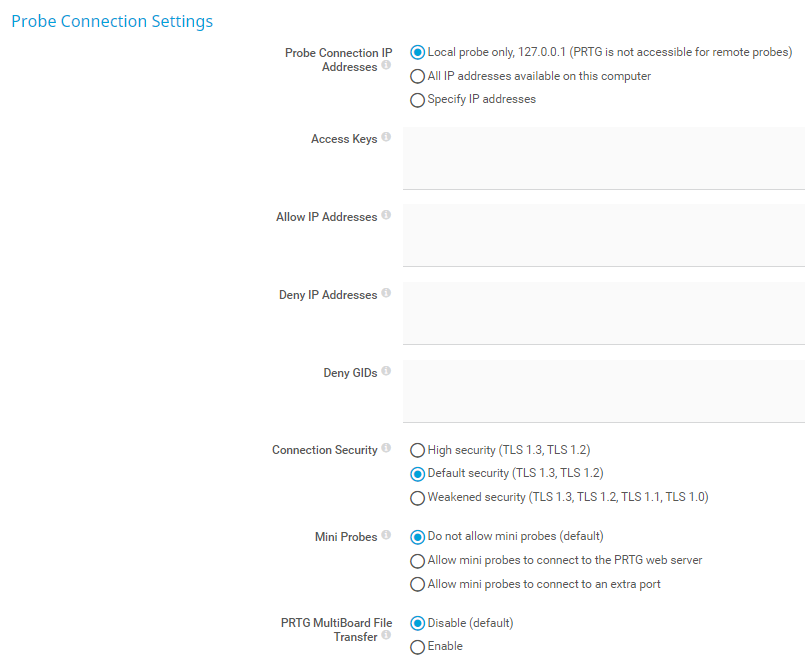805x671 pixels.
Task: Allow mini probes to connect to PRTG web server
Action: [418, 561]
